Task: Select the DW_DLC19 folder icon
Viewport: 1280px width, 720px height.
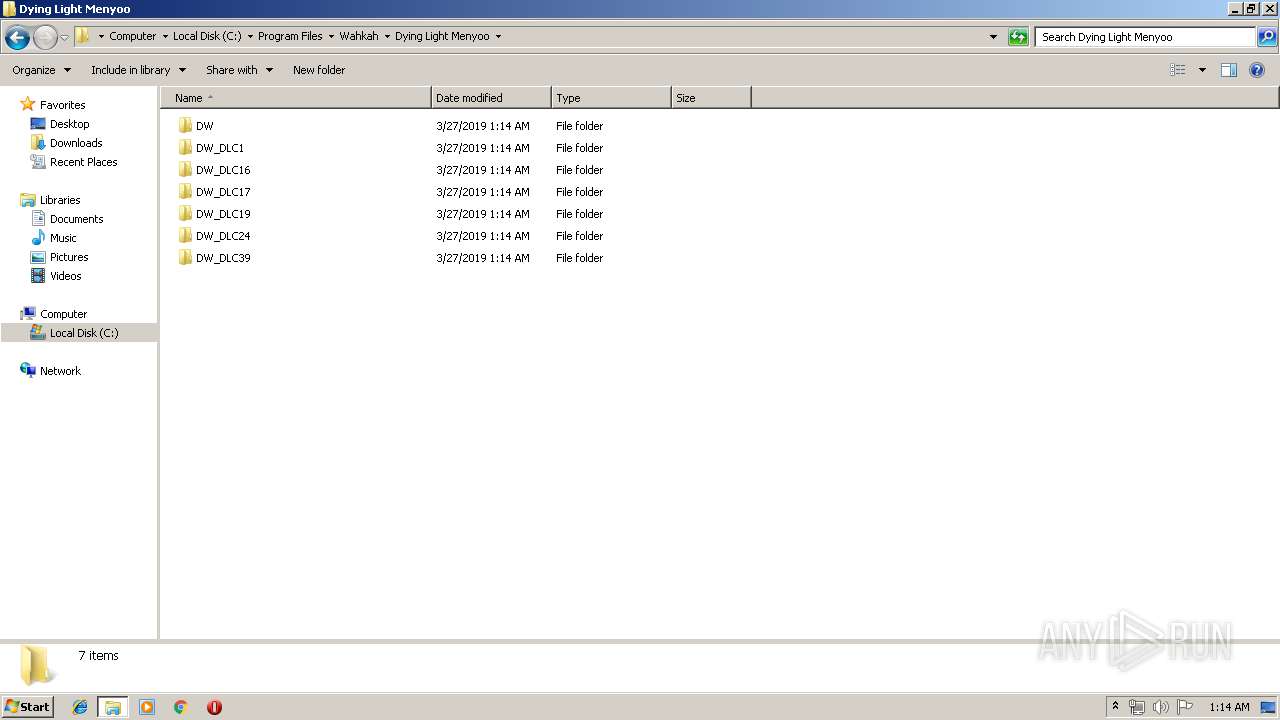Action: click(185, 214)
